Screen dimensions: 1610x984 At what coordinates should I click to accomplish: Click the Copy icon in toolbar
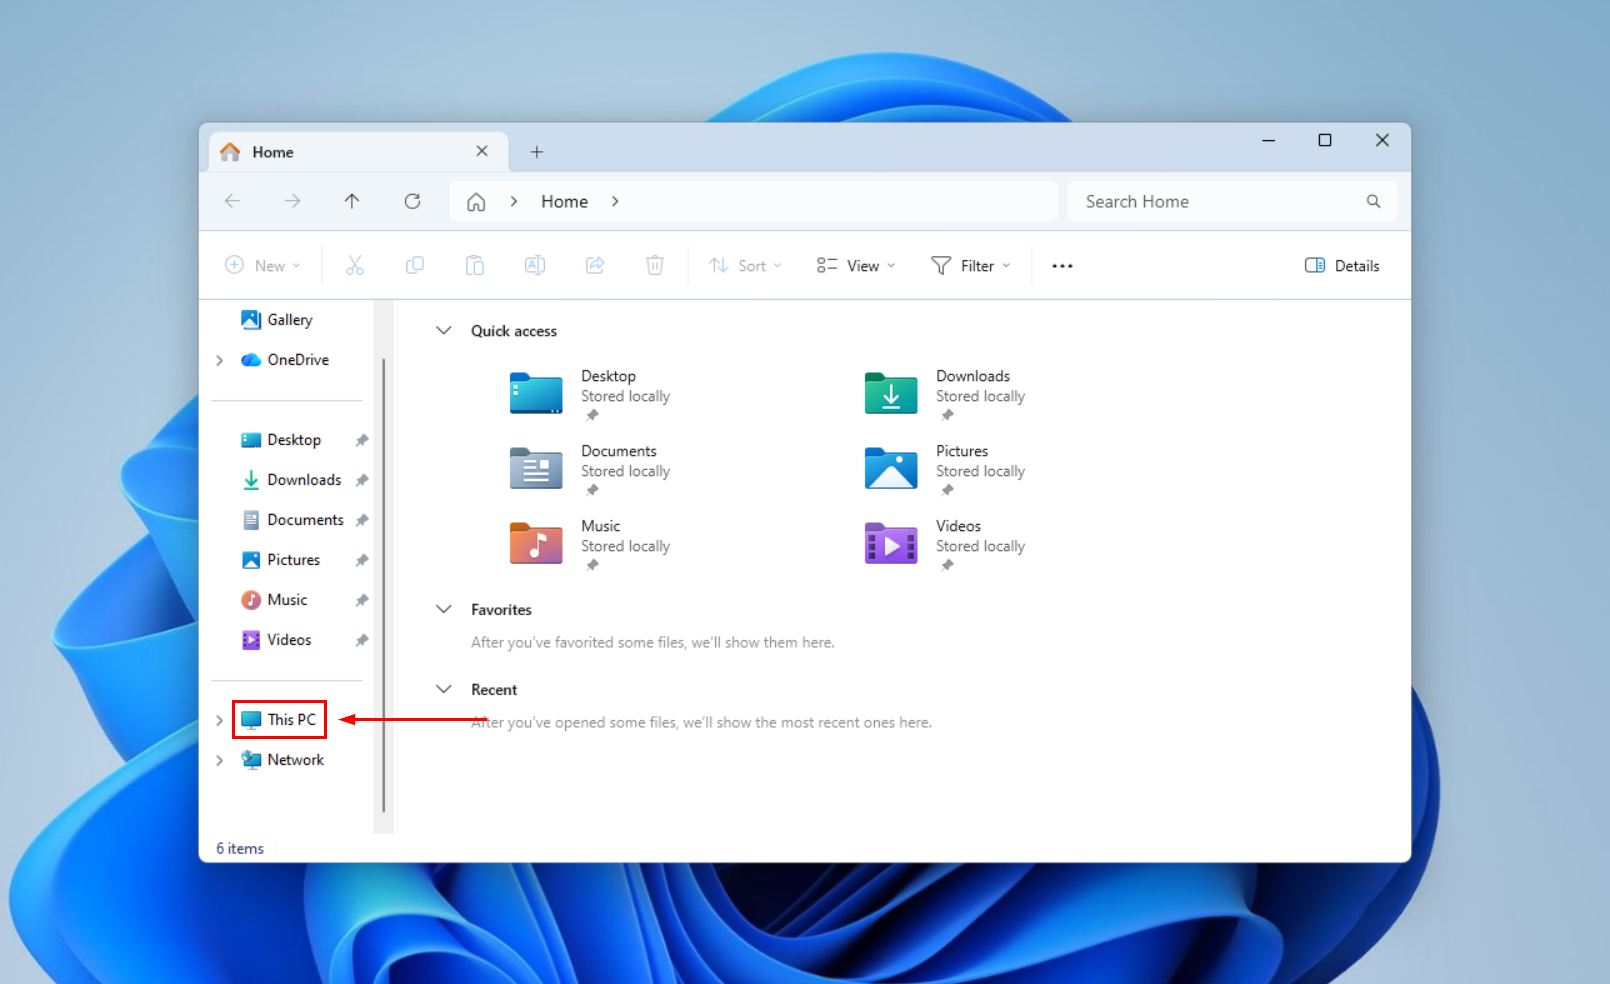[414, 265]
